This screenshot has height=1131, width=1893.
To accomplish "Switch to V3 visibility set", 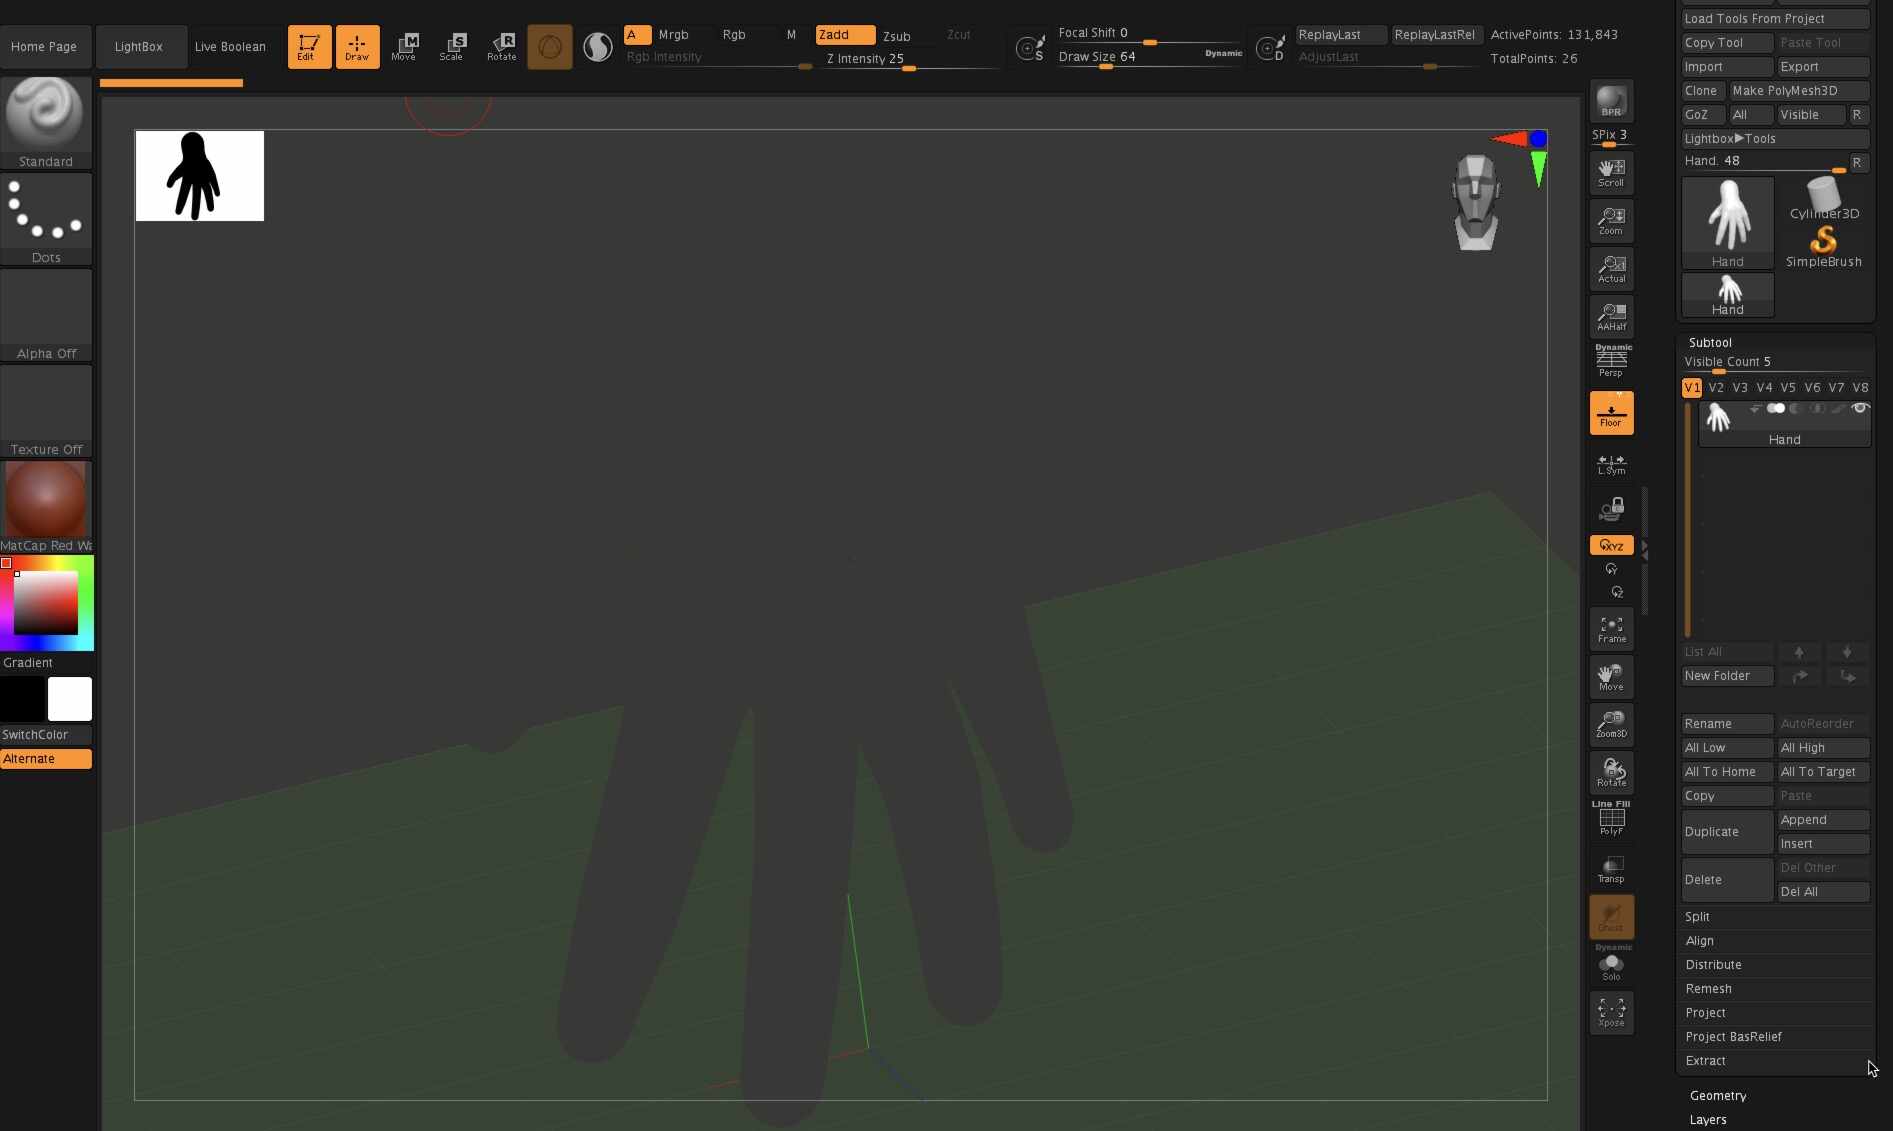I will click(1740, 388).
